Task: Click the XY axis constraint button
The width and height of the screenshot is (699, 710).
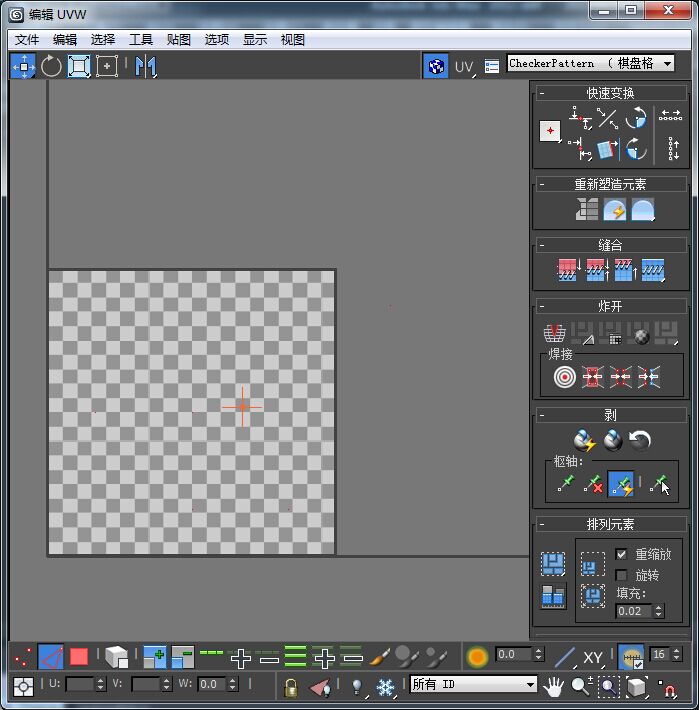Action: click(x=593, y=657)
